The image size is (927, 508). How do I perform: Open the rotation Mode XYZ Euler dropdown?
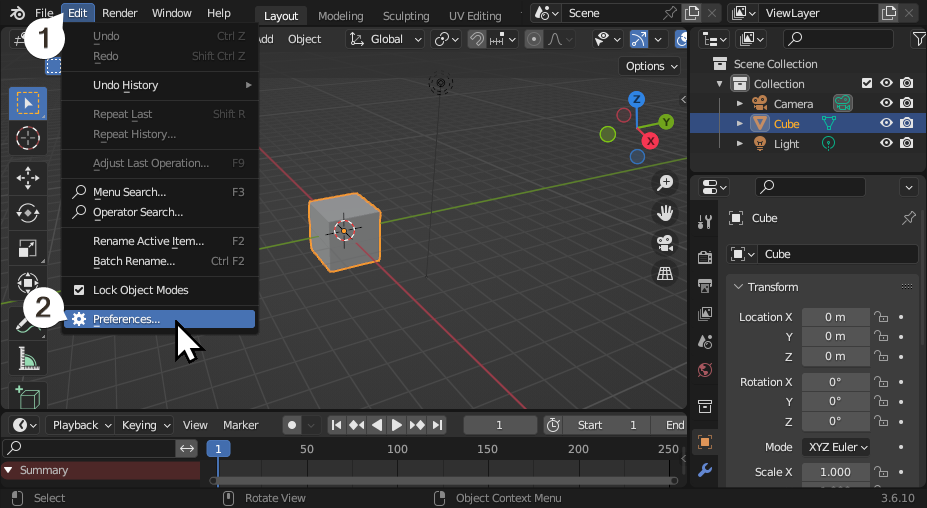pos(835,447)
